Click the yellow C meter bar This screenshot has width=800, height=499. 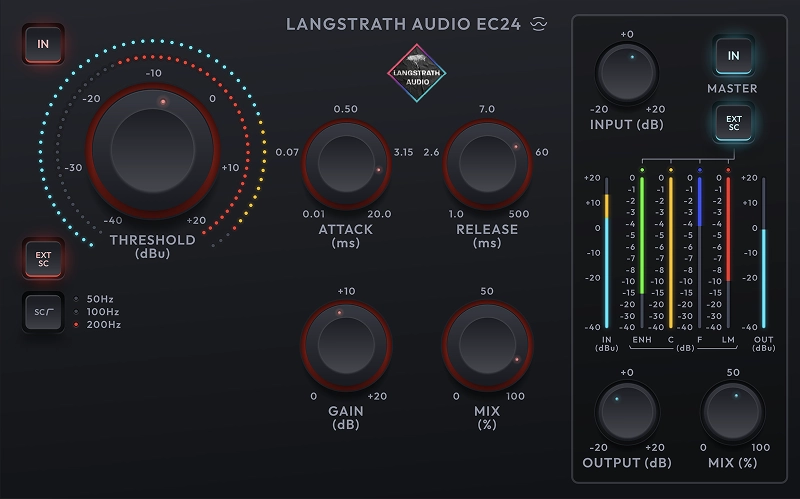pos(670,253)
